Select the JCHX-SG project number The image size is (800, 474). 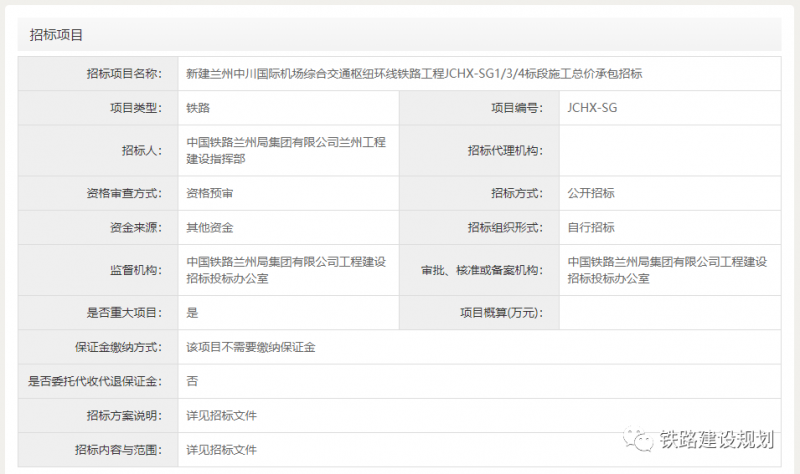tap(598, 108)
